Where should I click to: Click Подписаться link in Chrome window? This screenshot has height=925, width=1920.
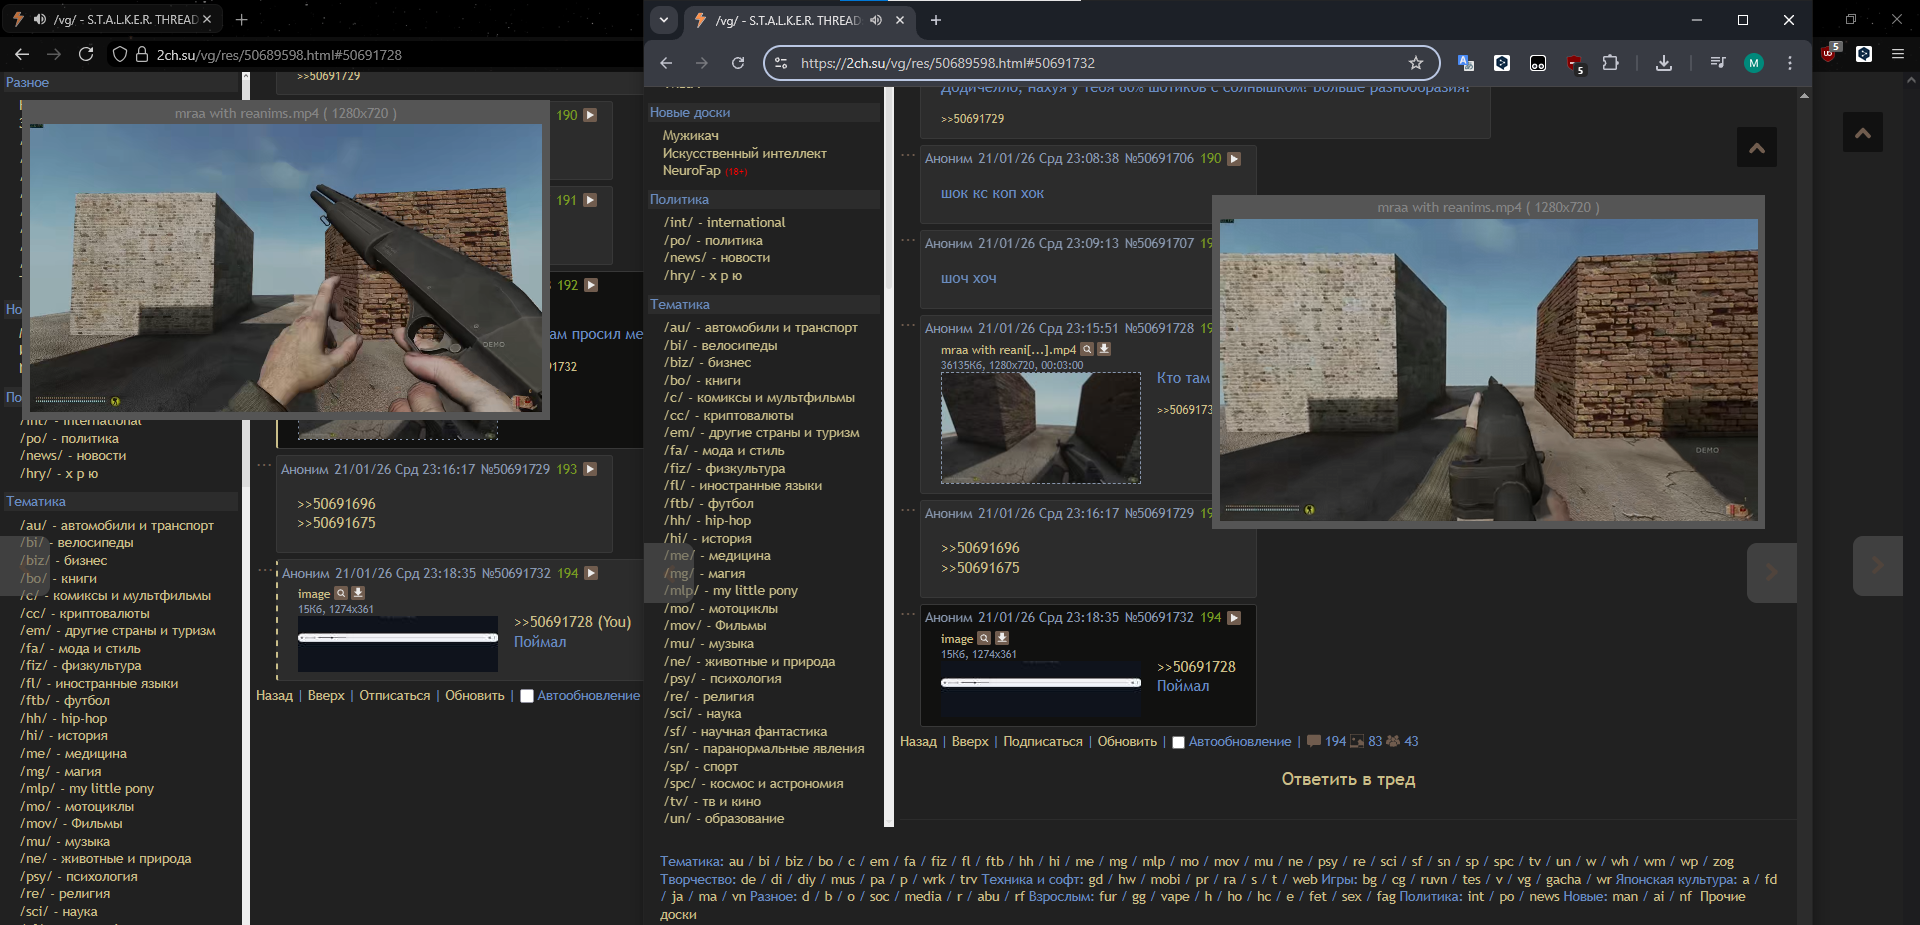tap(1043, 741)
